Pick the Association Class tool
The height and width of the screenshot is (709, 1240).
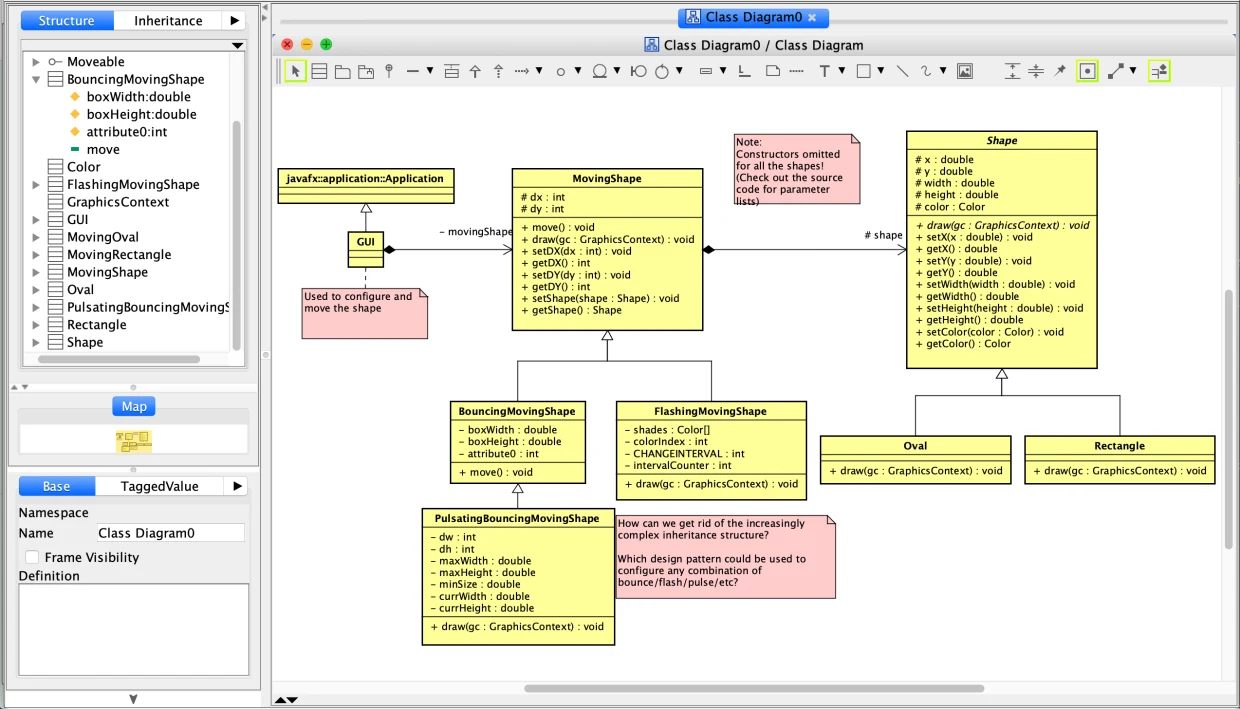click(451, 71)
